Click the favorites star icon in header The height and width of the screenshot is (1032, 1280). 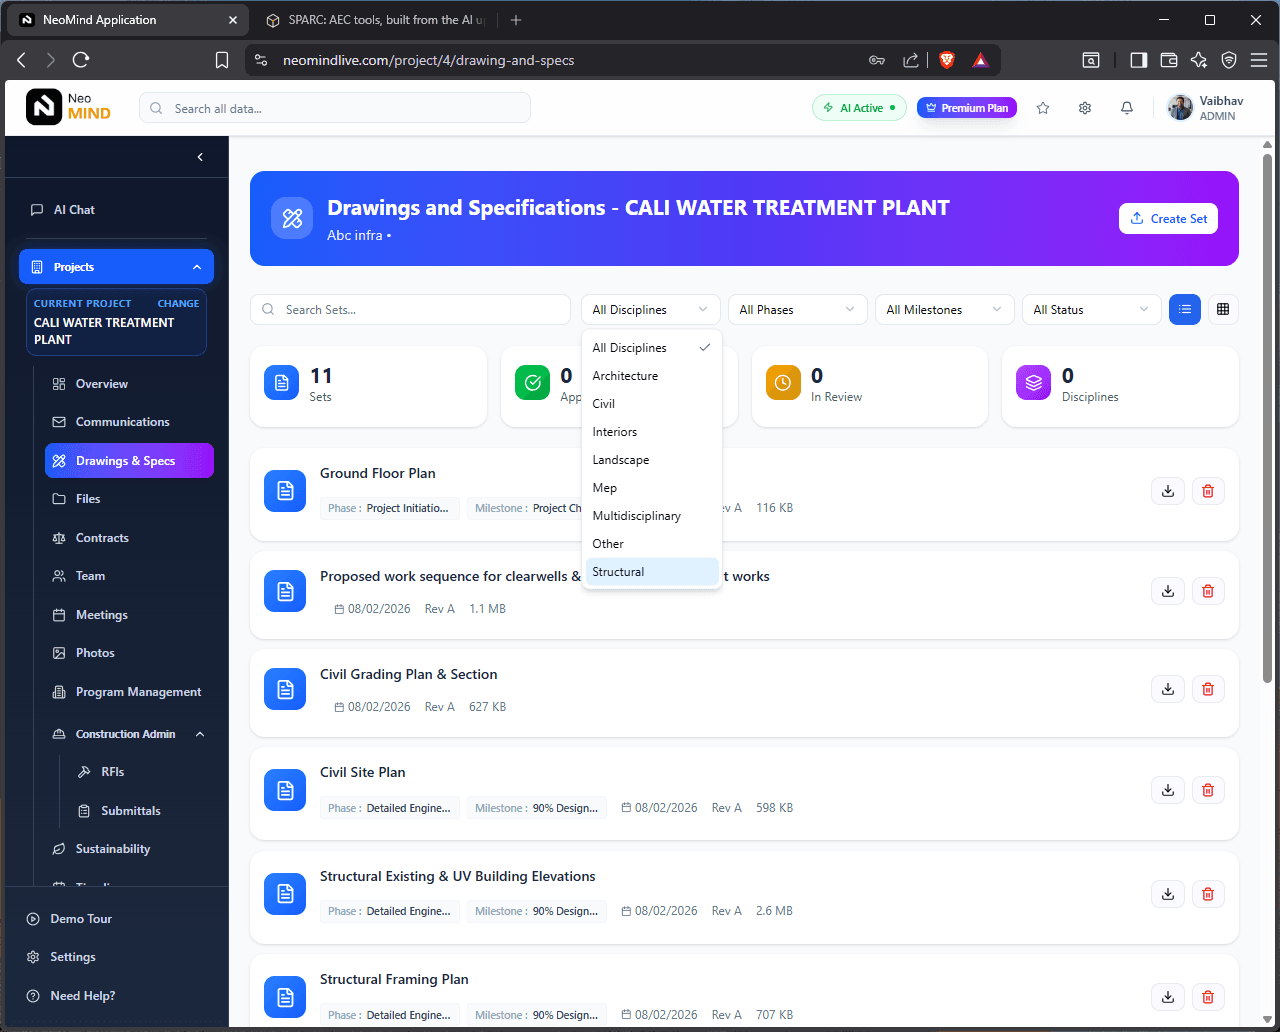[1043, 108]
